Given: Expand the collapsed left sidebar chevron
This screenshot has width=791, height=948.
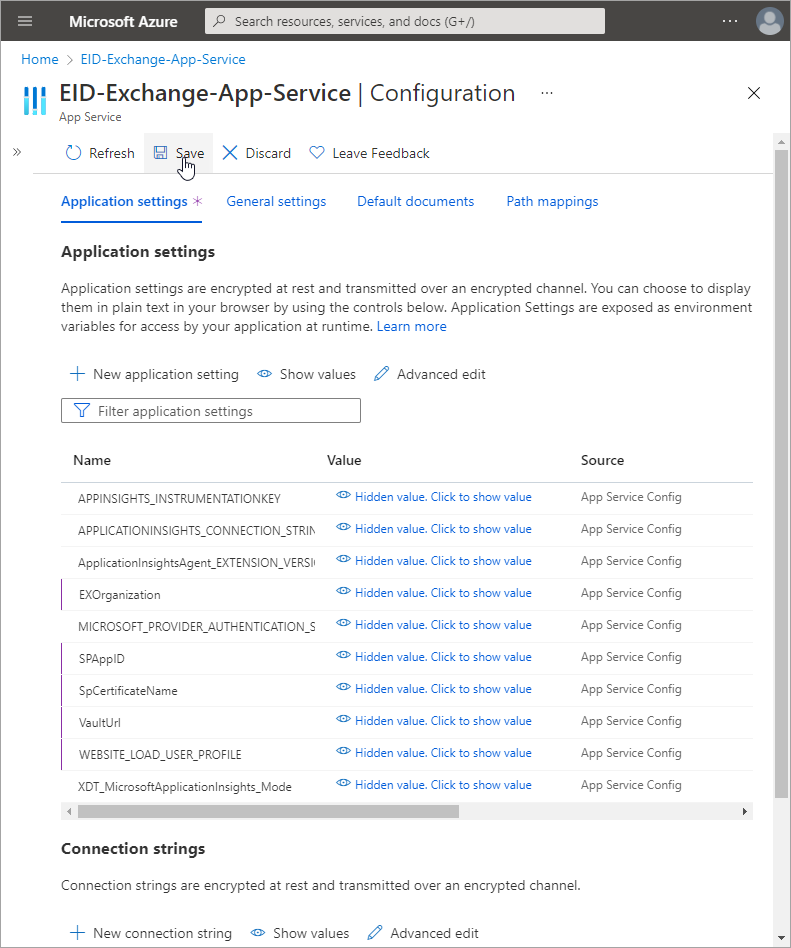Looking at the screenshot, I should (17, 152).
